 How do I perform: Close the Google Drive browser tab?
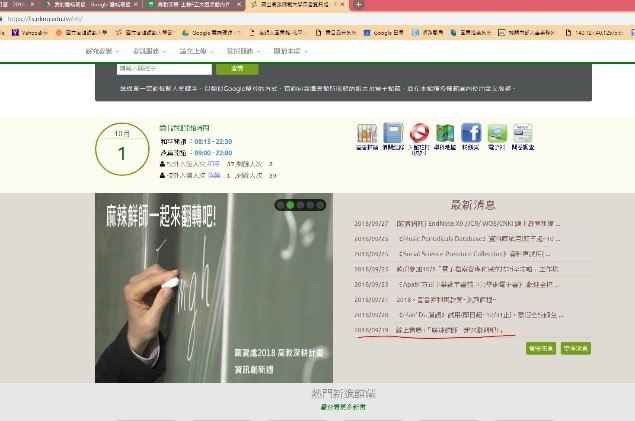tap(135, 4)
